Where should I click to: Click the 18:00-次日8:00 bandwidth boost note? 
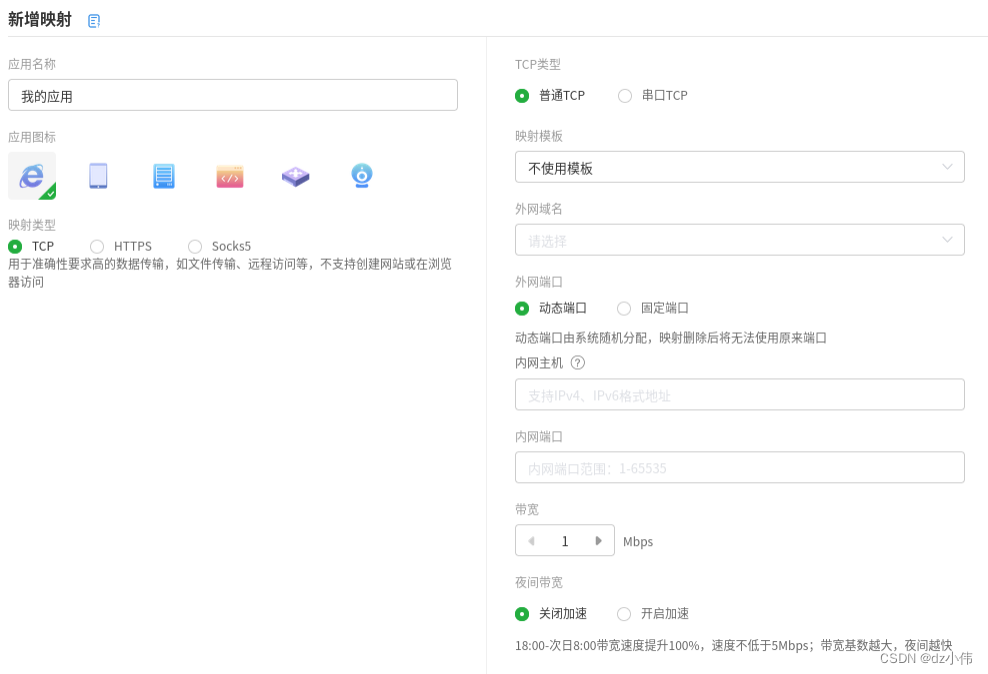[733, 646]
